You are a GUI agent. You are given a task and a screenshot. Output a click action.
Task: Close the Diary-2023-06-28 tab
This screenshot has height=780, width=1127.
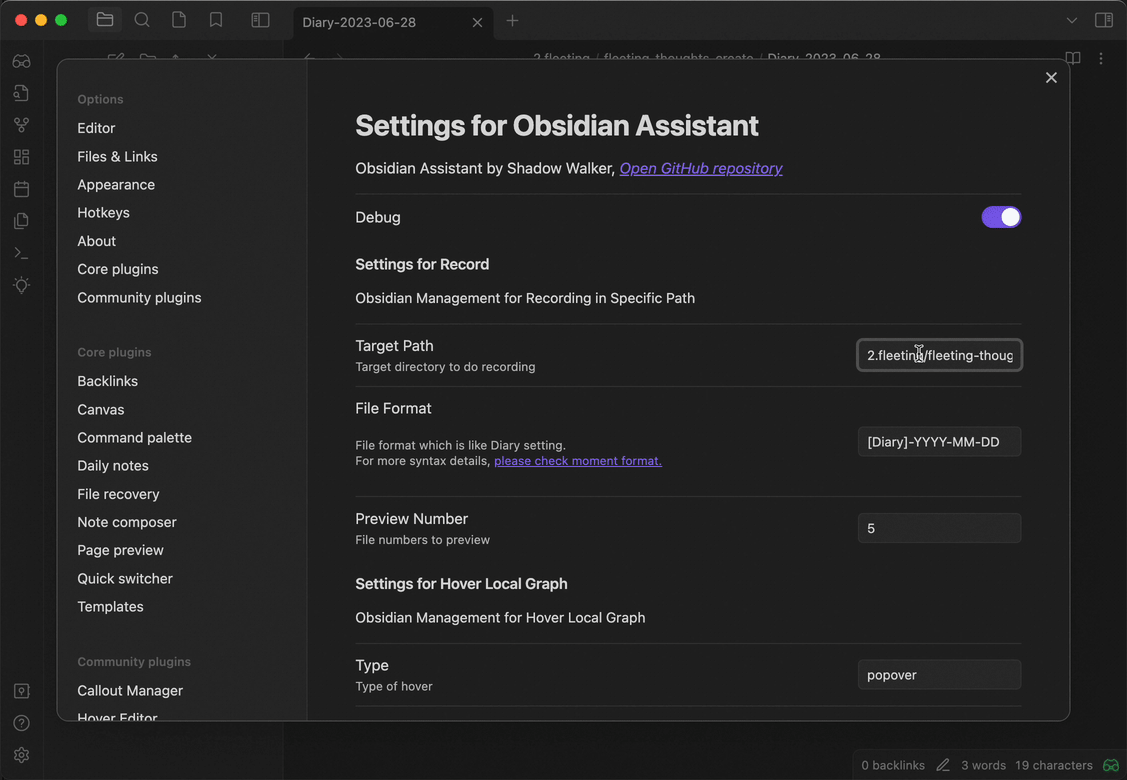coord(477,22)
